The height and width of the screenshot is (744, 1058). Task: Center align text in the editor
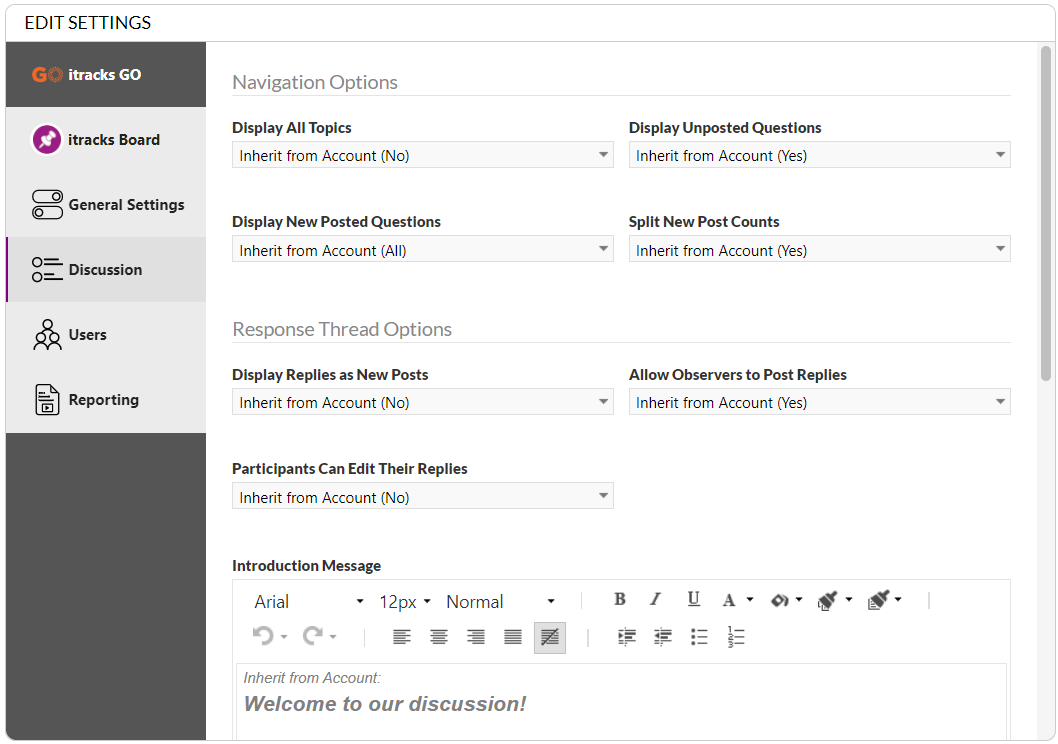439,637
